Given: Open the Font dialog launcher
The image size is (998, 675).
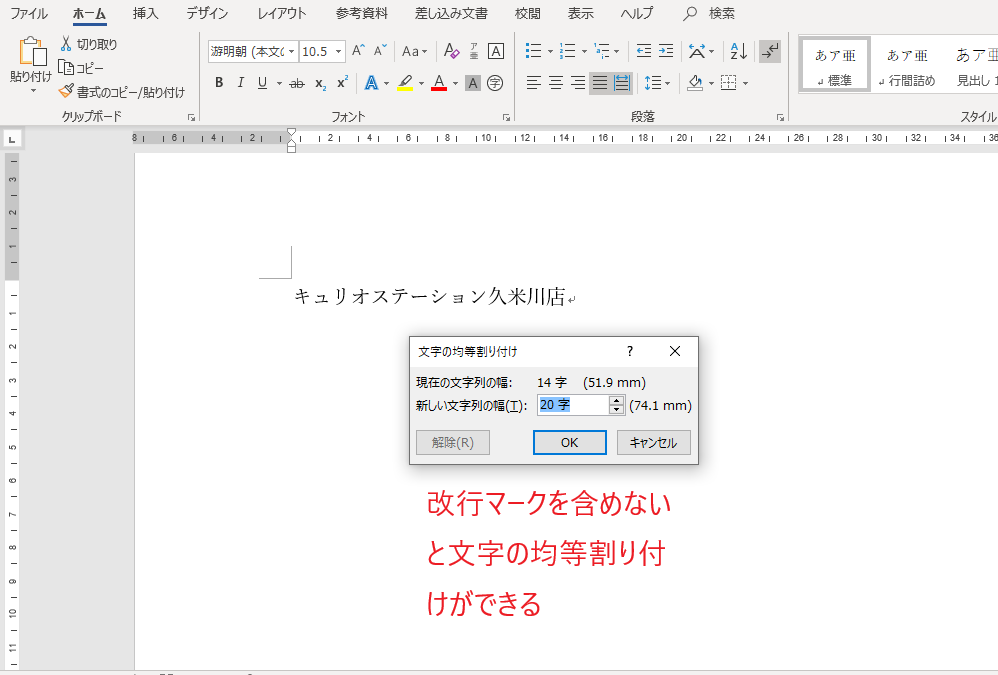Looking at the screenshot, I should point(506,118).
